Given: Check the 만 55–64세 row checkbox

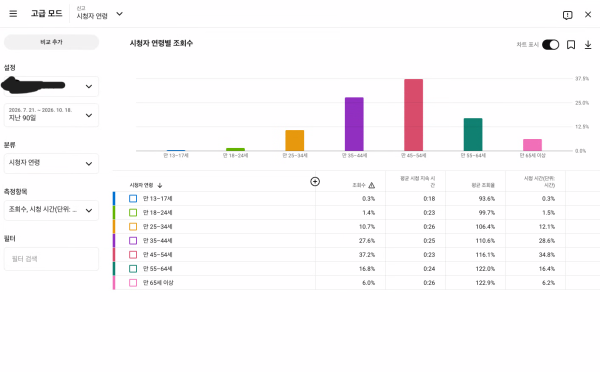Looking at the screenshot, I should coord(133,269).
